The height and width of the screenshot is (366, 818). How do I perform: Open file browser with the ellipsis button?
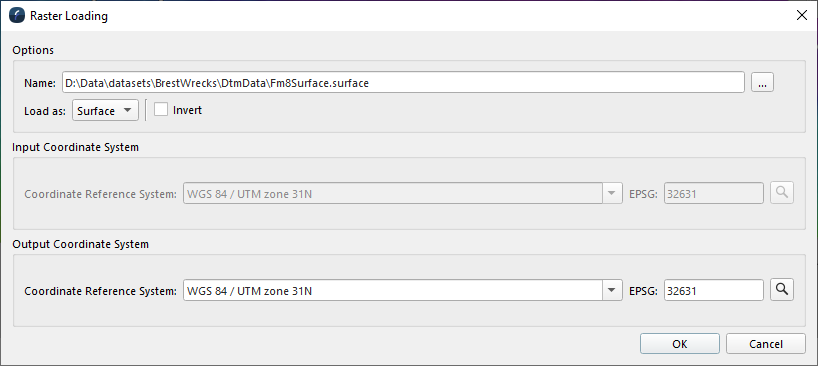762,82
